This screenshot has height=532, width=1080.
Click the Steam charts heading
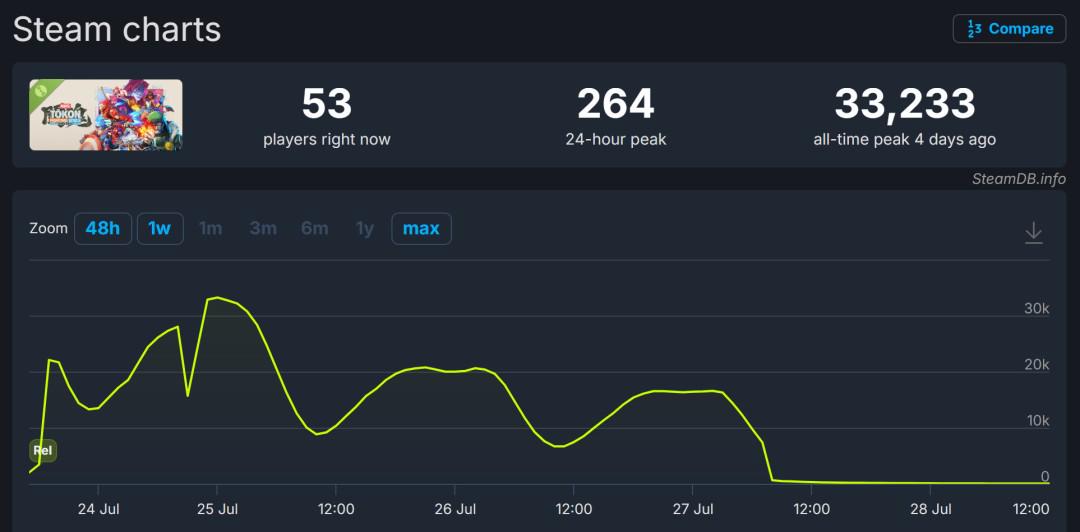tap(117, 30)
